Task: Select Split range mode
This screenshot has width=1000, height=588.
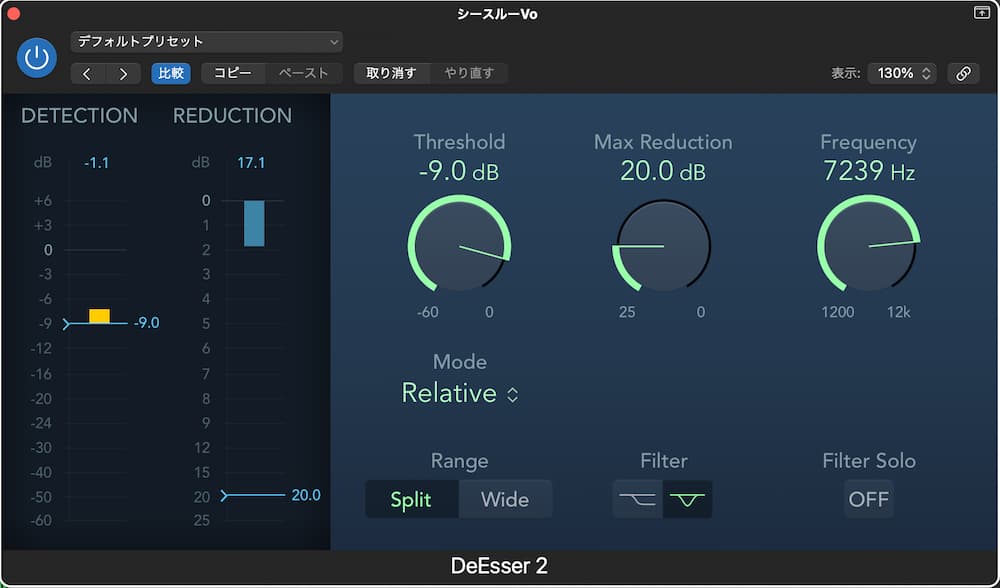Action: [411, 499]
